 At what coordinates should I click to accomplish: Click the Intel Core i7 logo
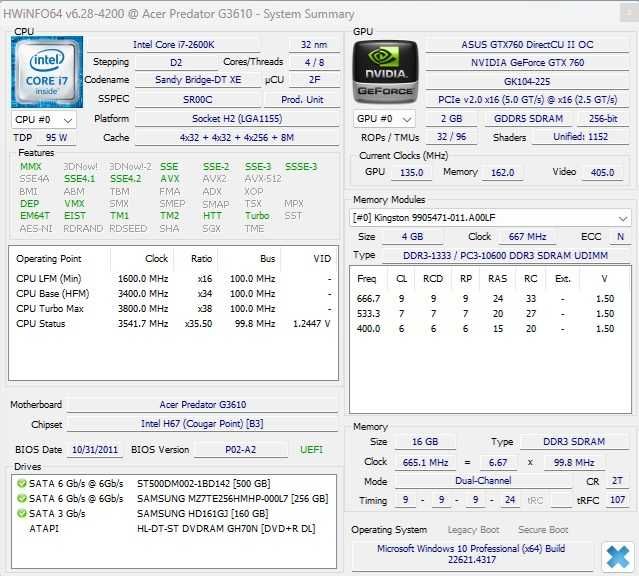(47, 72)
